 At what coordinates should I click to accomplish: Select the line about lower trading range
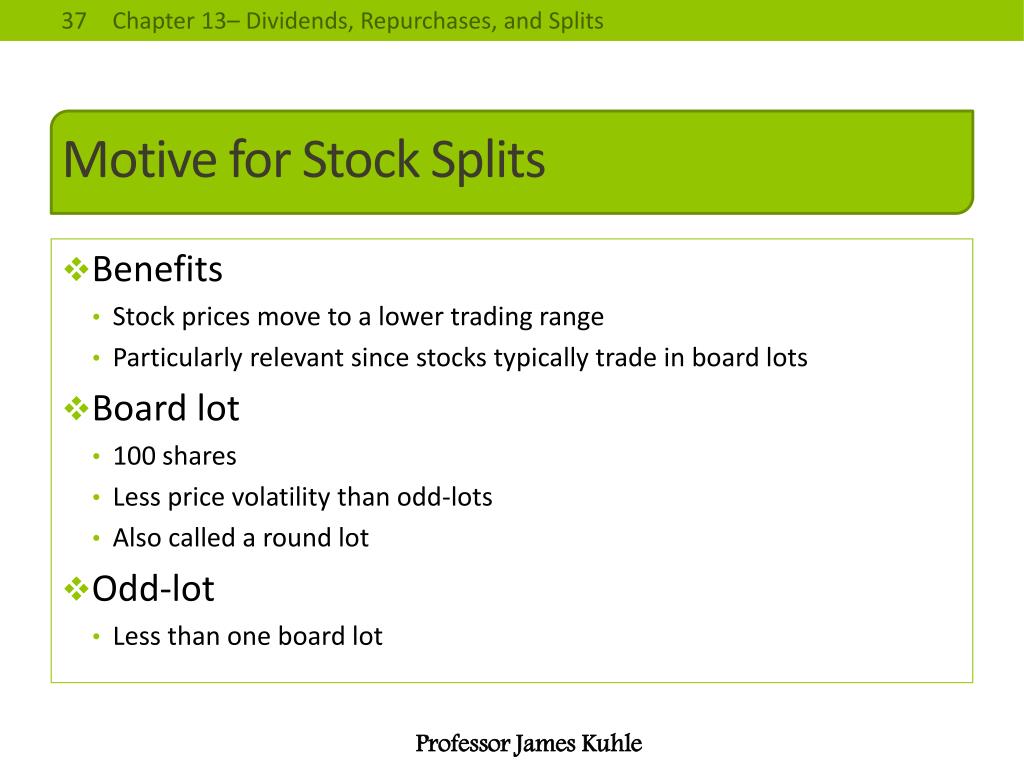pyautogui.click(x=358, y=317)
